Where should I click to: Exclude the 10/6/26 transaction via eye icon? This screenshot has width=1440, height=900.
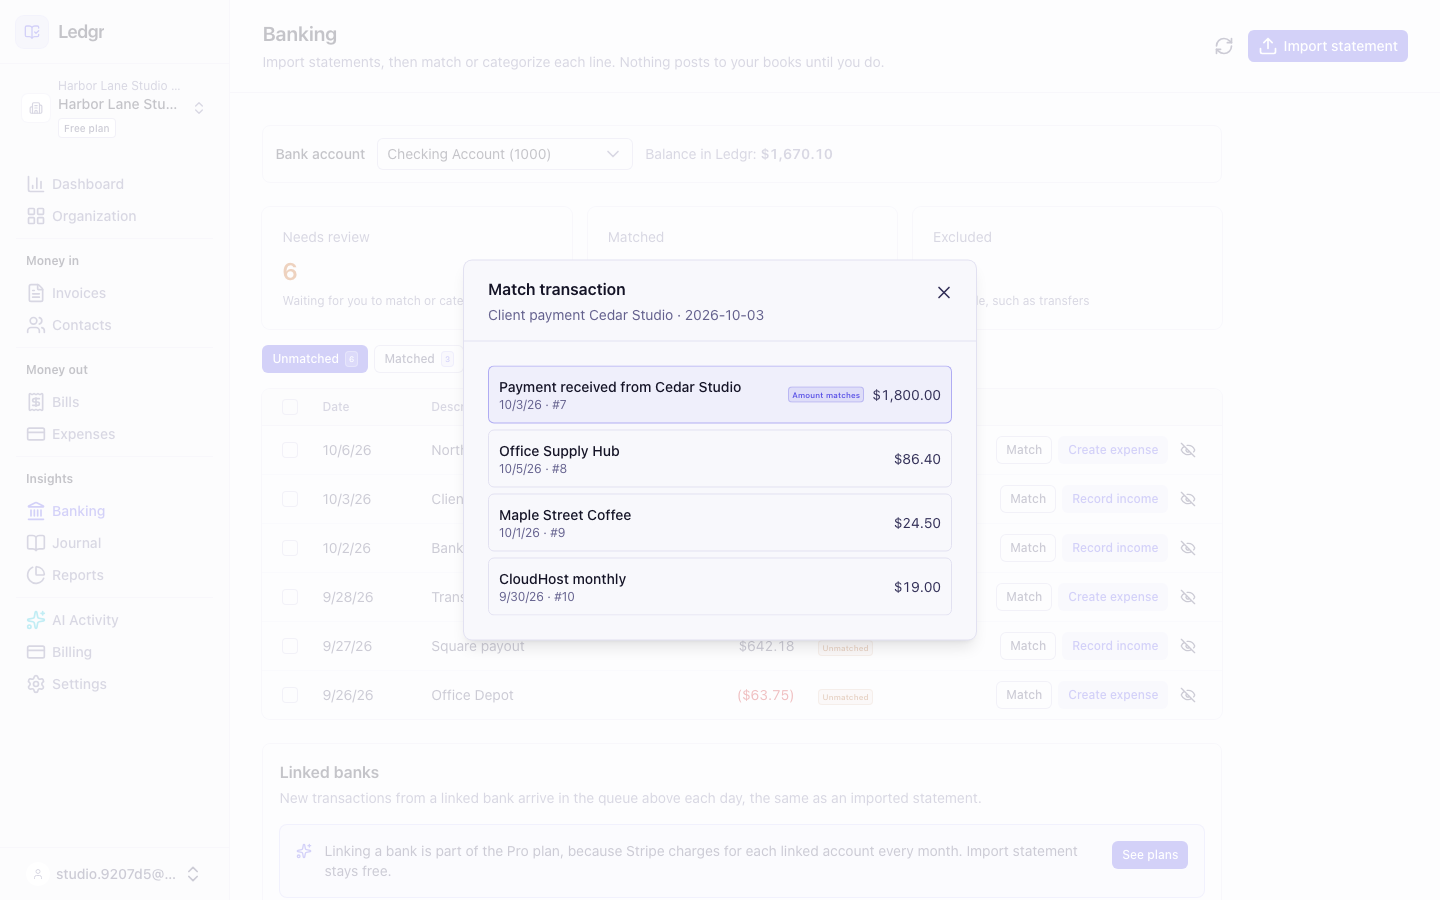click(1188, 450)
